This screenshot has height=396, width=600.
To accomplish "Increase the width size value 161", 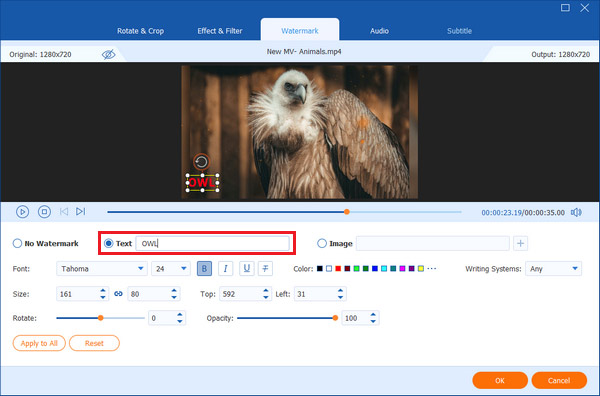I will pos(103,291).
